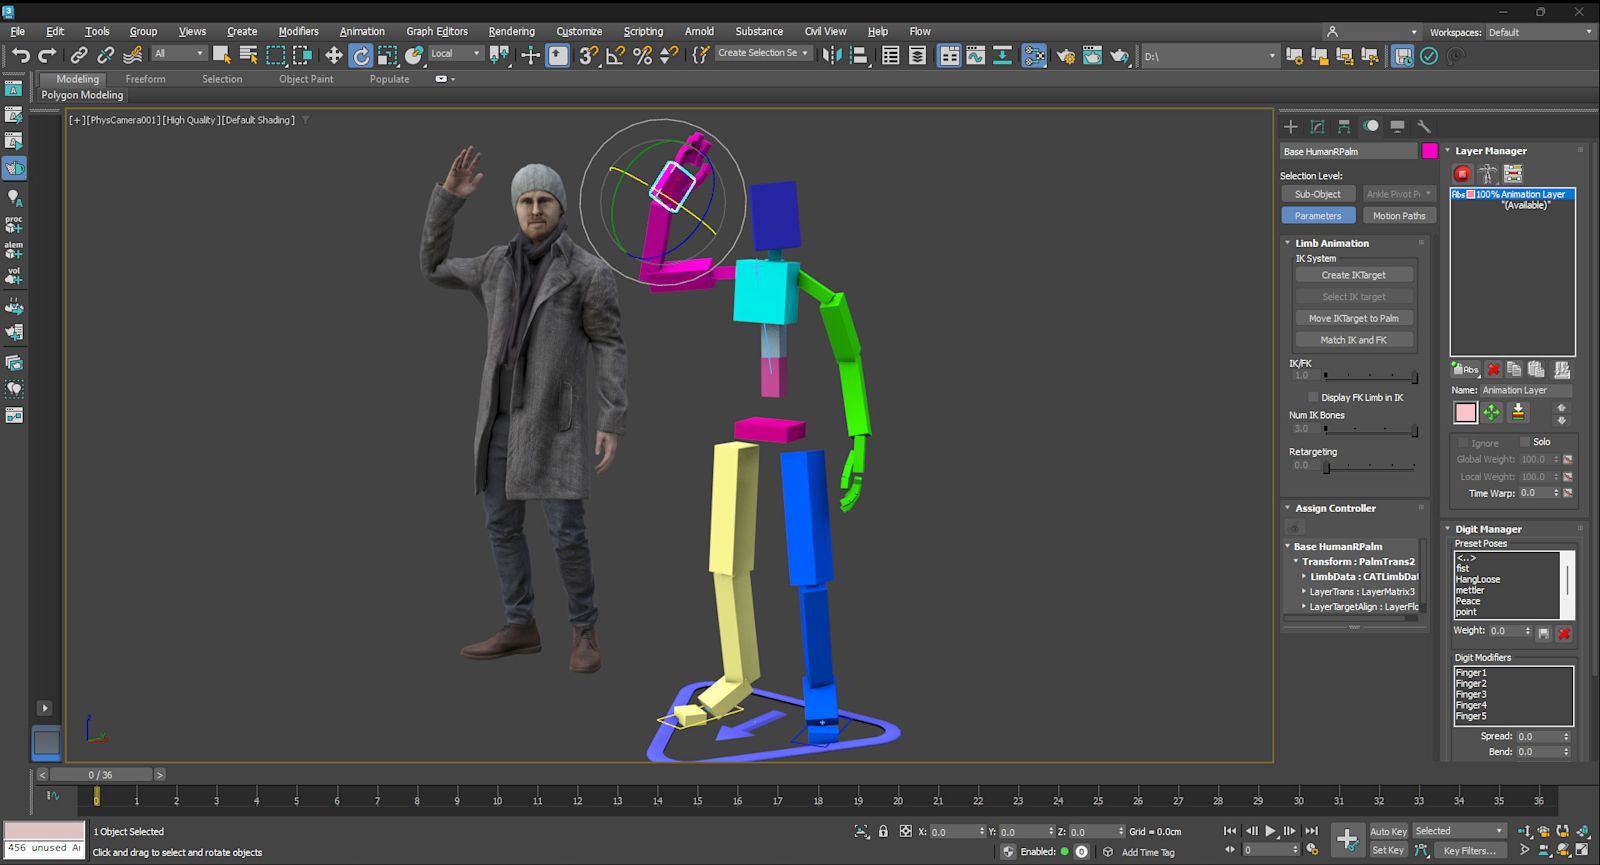Click the Match IK and FK button
Image resolution: width=1600 pixels, height=865 pixels.
tap(1354, 340)
